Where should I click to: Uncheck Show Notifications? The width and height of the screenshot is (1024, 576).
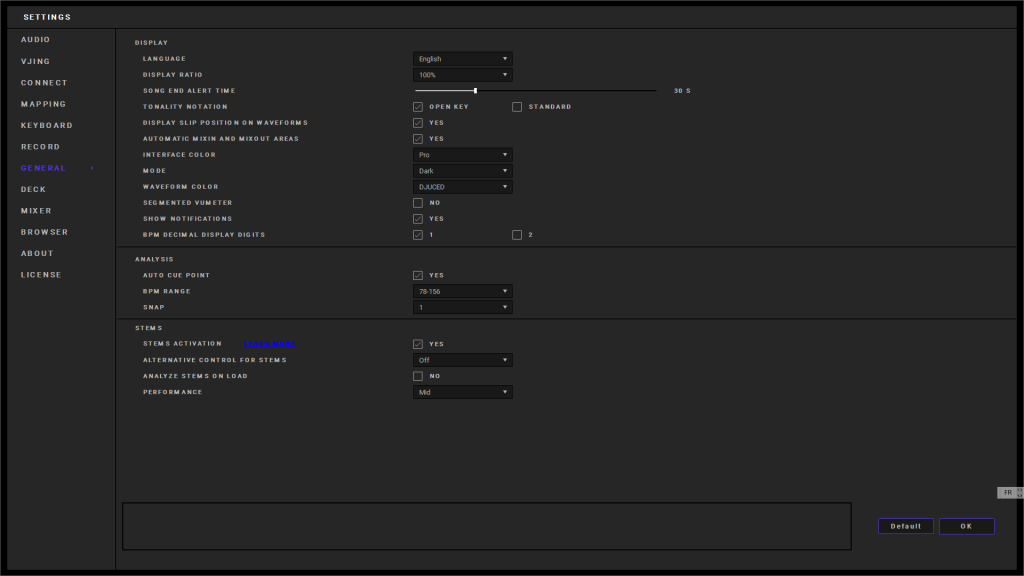[x=418, y=219]
